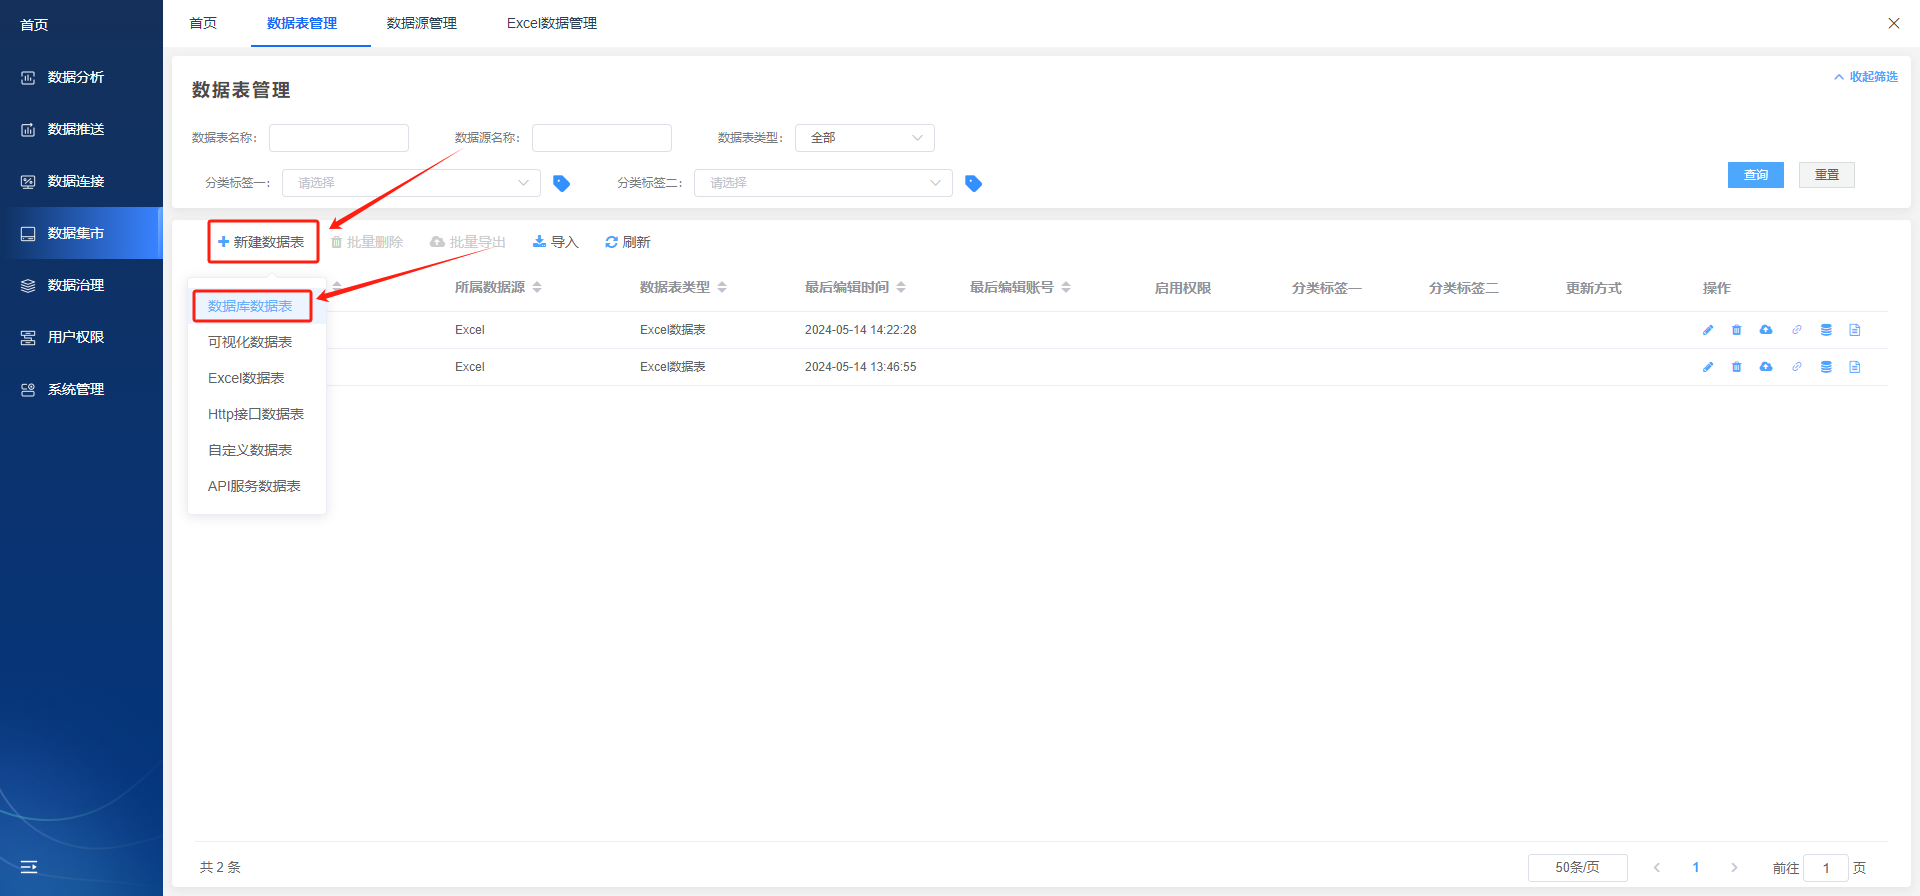The width and height of the screenshot is (1920, 896).
Task: Switch to Excel数据管理 tab
Action: coord(552,23)
